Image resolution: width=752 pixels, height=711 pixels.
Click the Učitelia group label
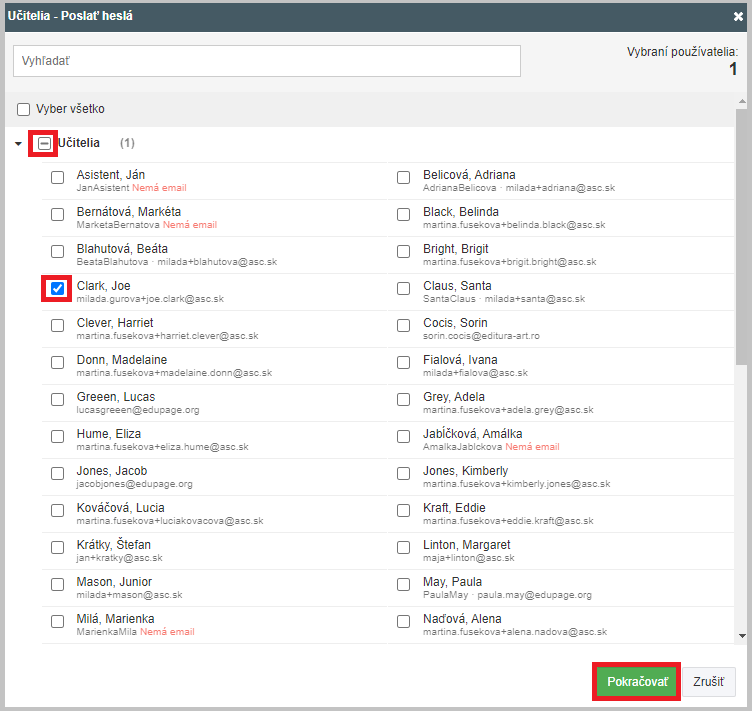pos(79,143)
